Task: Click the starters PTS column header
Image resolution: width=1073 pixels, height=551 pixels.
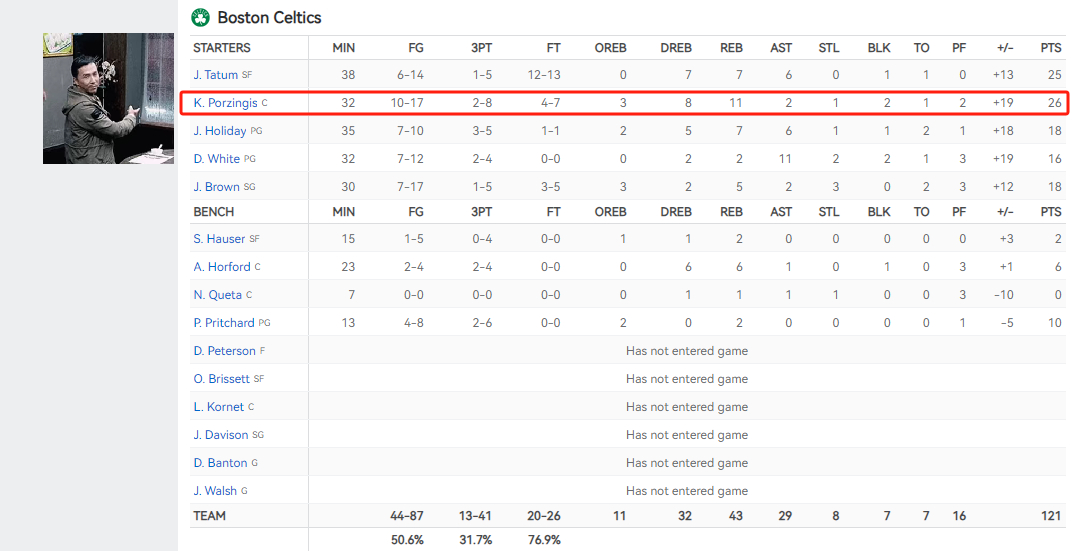Action: pos(1051,48)
